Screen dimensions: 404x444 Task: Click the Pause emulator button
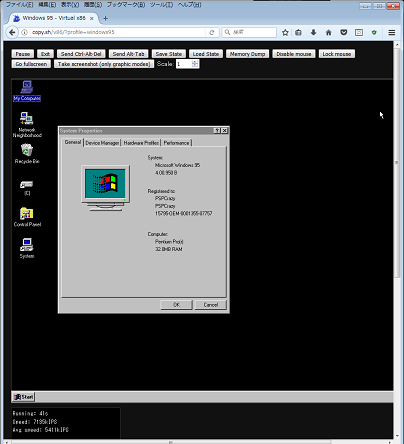coord(23,54)
